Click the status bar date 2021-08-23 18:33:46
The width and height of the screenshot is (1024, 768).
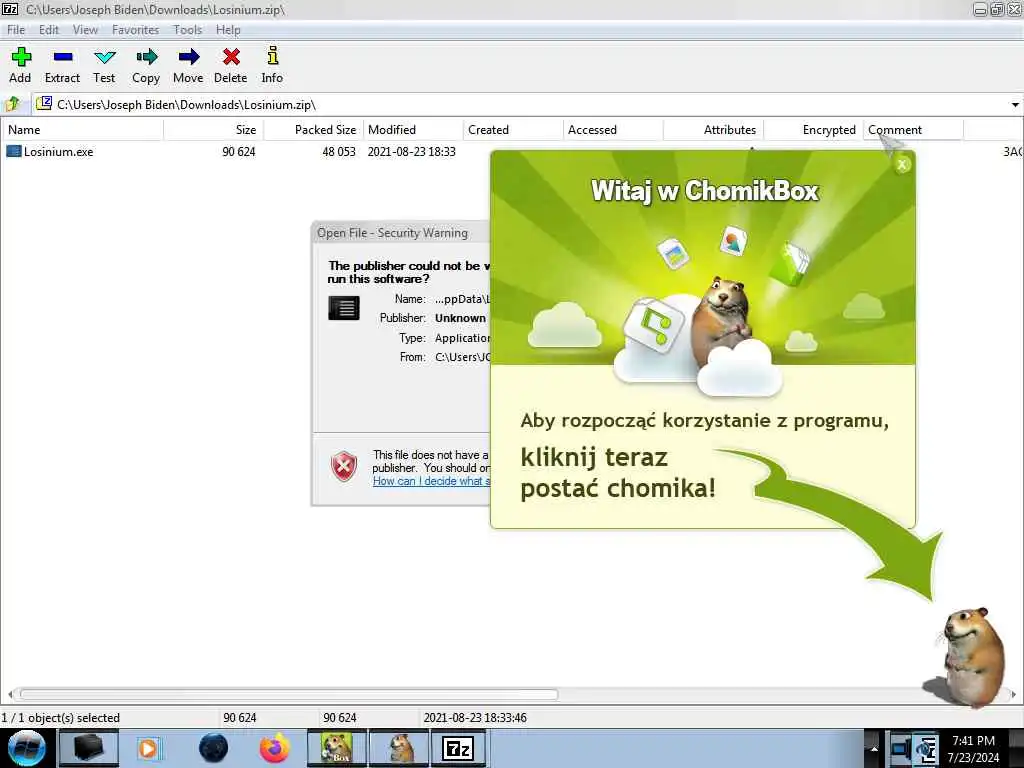click(475, 718)
